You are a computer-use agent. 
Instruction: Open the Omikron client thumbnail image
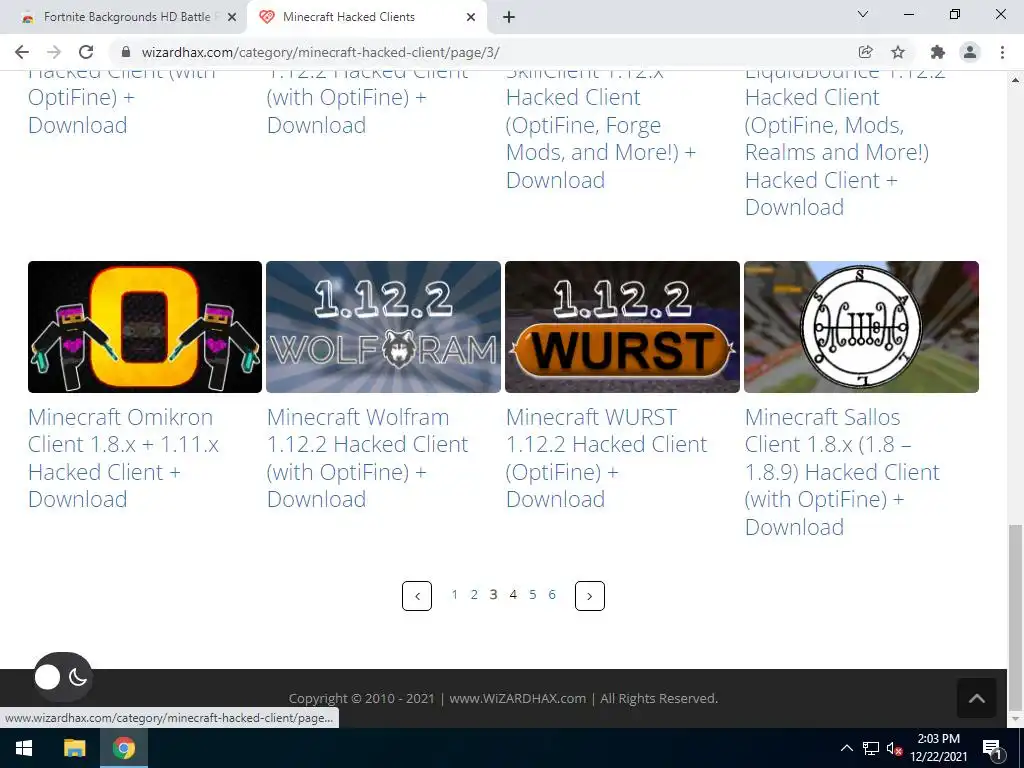pyautogui.click(x=145, y=327)
